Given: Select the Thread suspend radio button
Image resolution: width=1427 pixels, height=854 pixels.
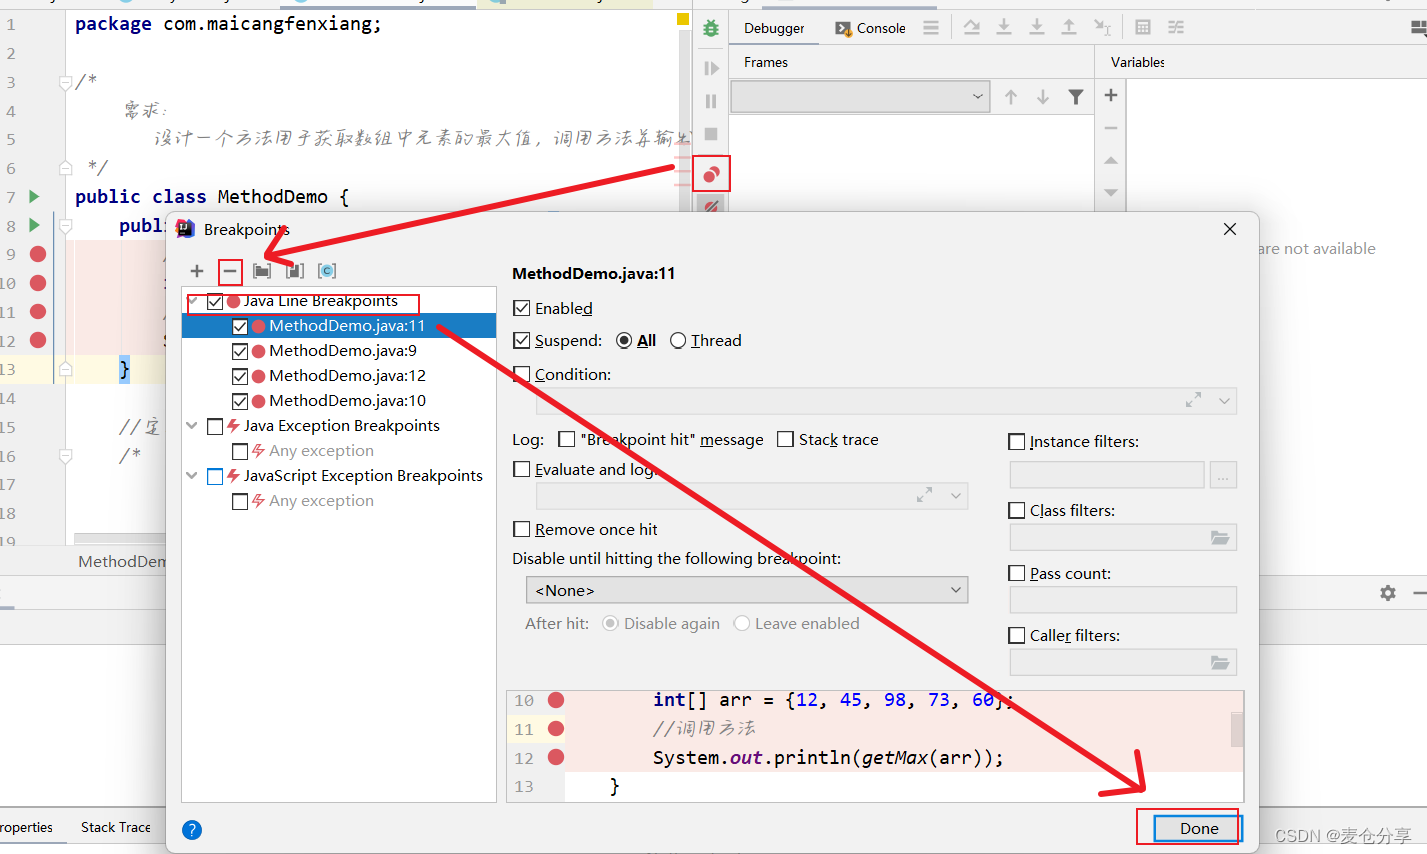Looking at the screenshot, I should click(678, 340).
